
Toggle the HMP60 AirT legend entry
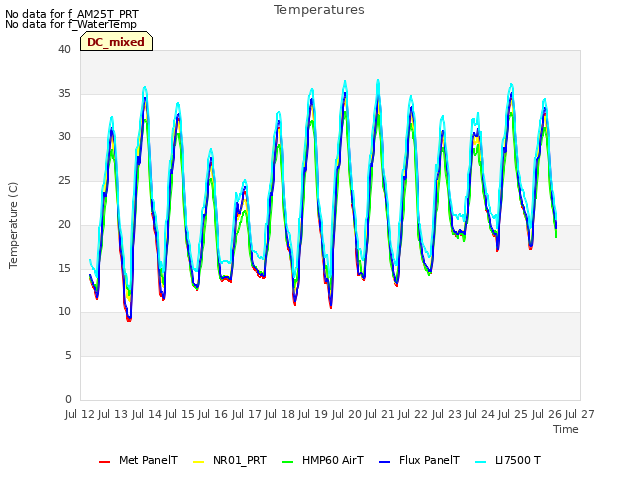[x=323, y=460]
